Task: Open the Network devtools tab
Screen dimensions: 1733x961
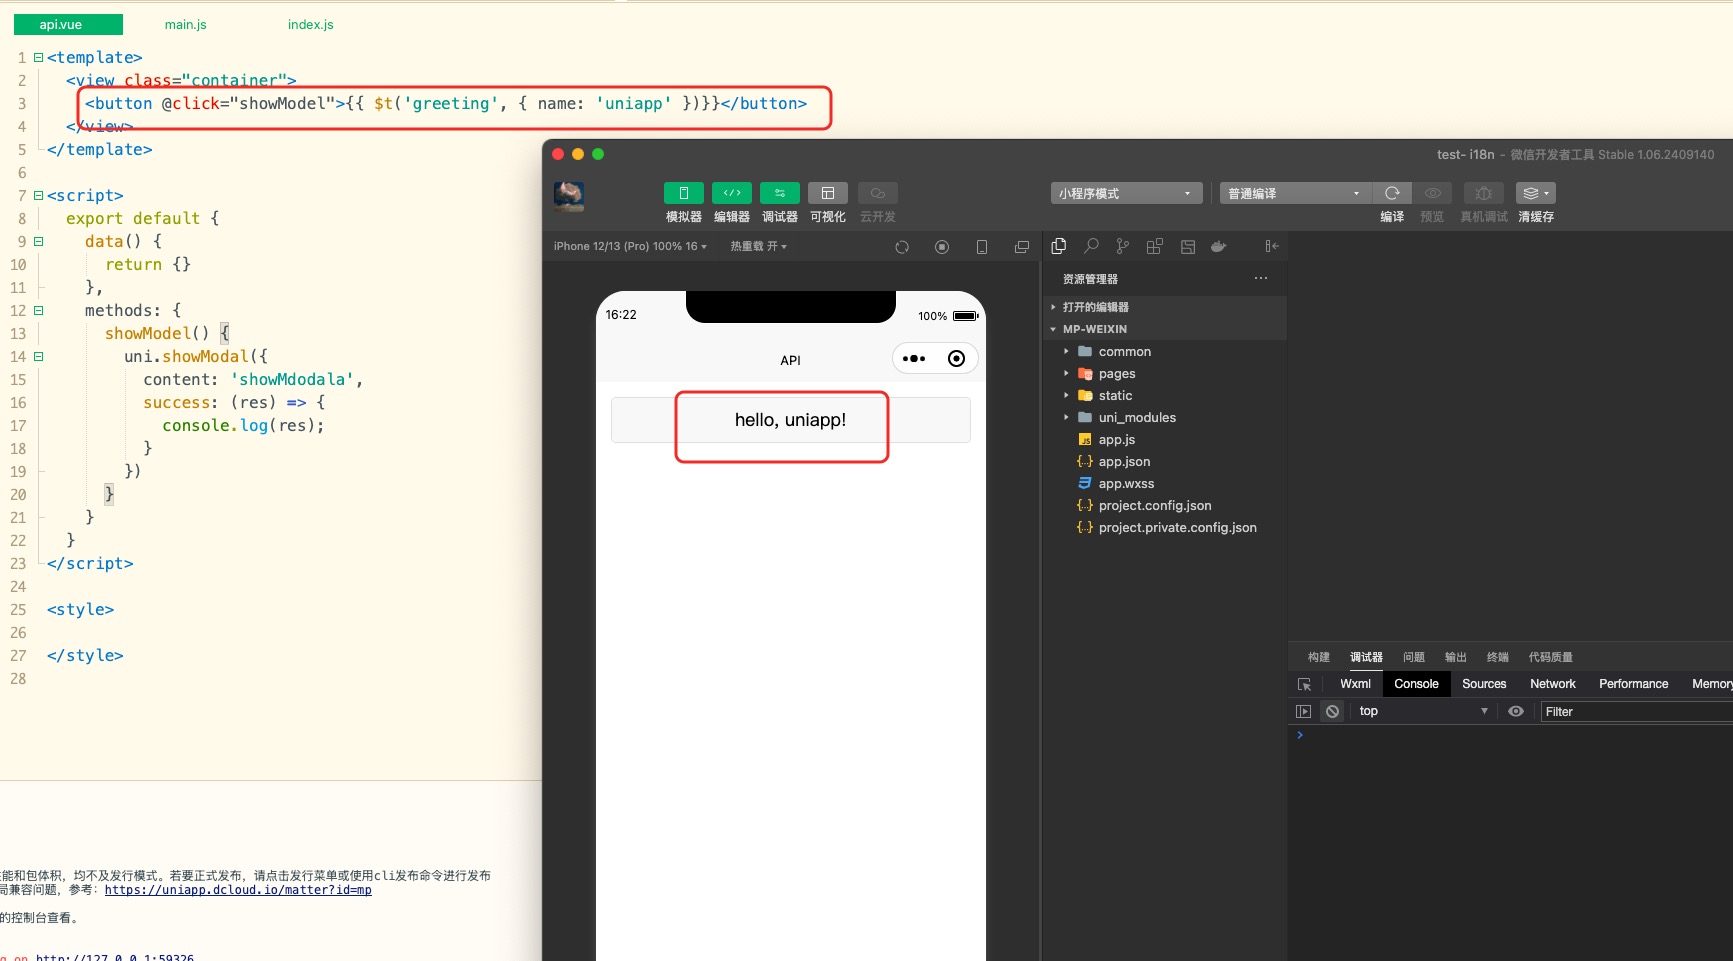Action: 1553,684
